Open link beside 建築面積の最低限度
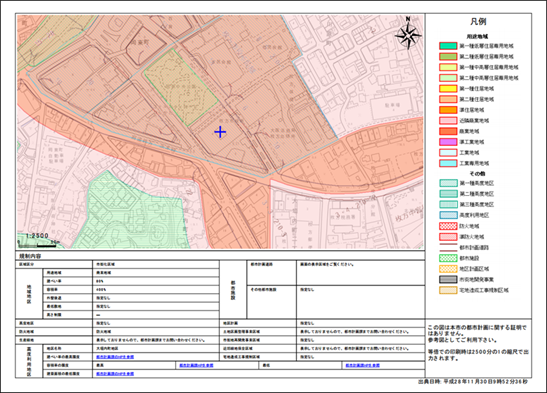 (x=115, y=373)
